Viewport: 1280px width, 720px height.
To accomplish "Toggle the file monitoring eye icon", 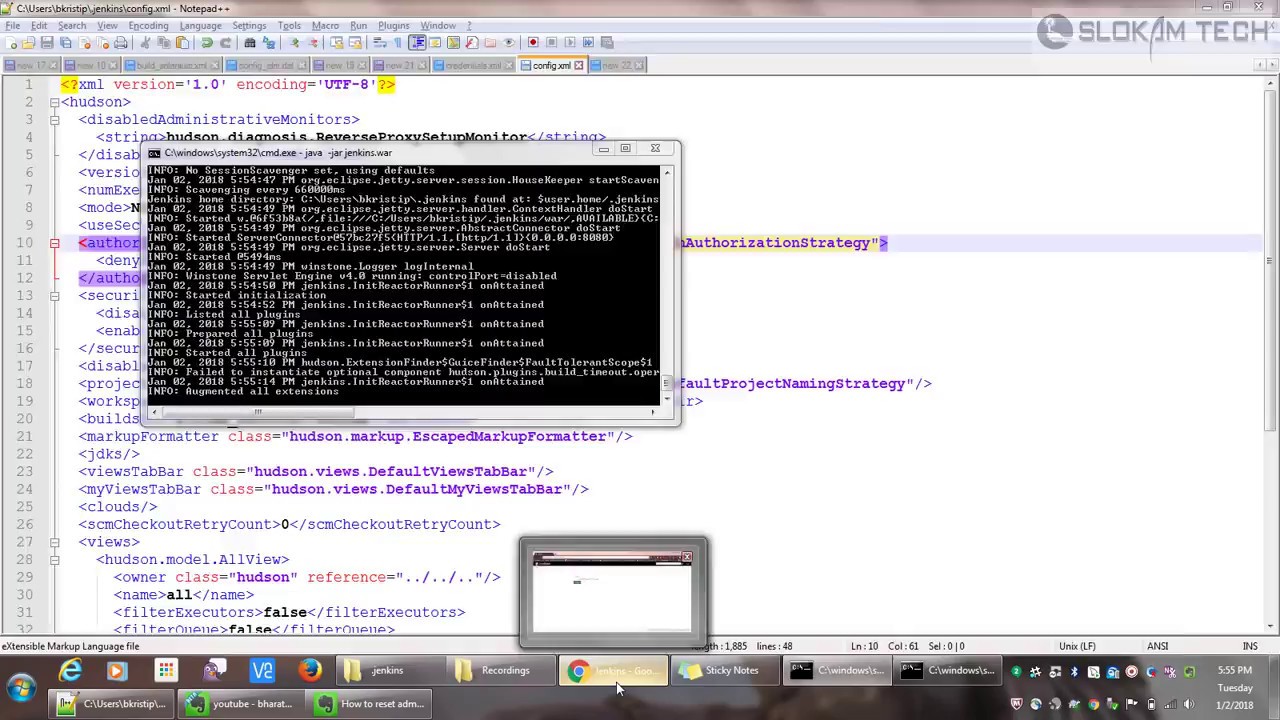I will tap(508, 43).
